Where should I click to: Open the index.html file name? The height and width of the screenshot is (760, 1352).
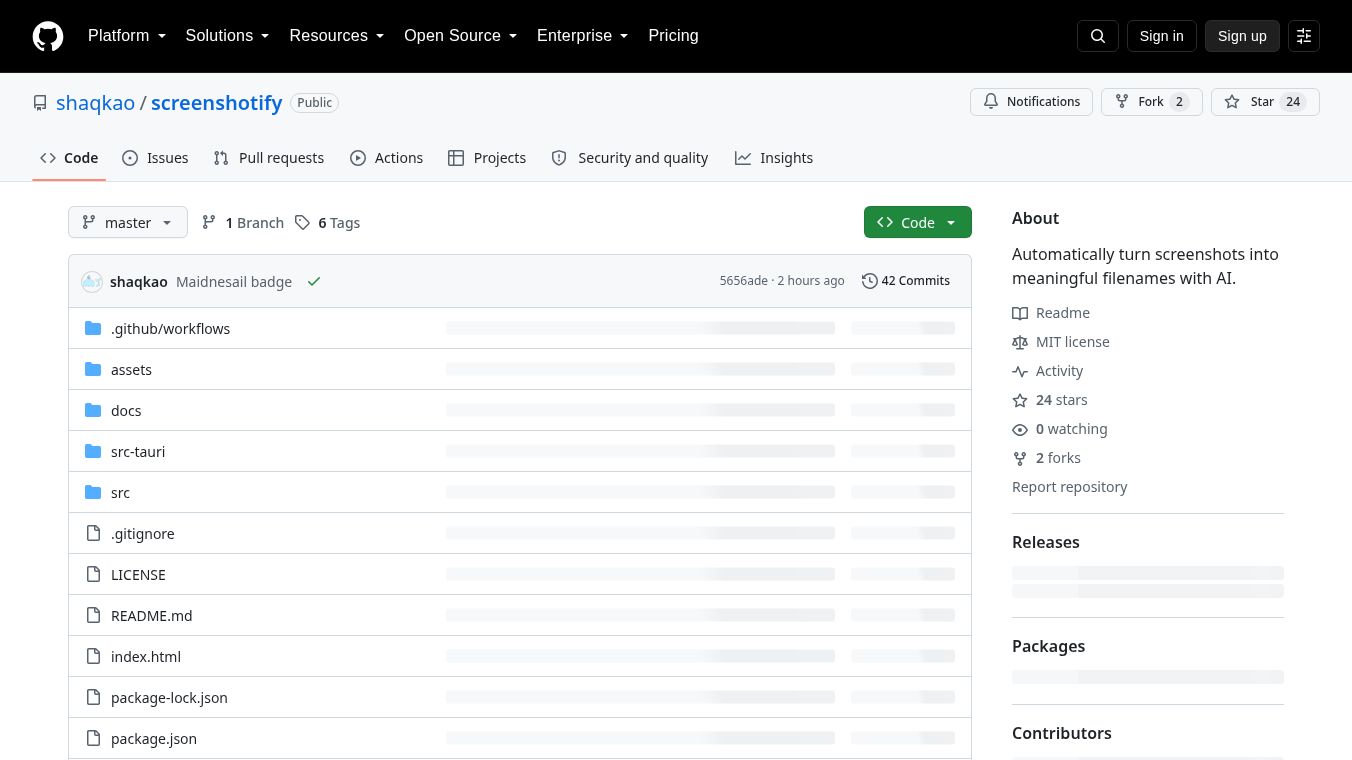click(x=146, y=657)
